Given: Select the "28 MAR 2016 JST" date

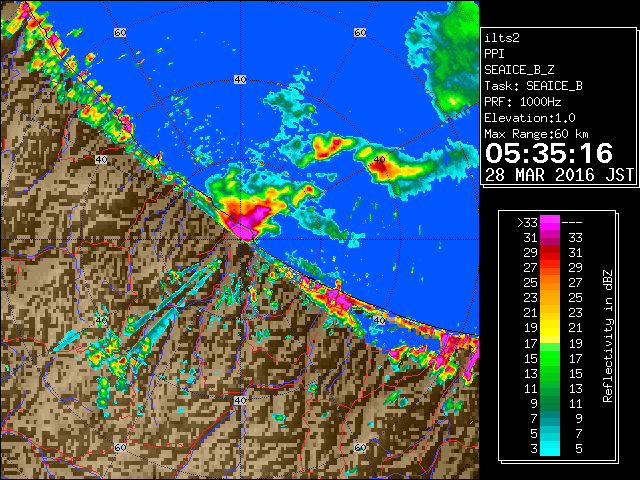Looking at the screenshot, I should (559, 175).
